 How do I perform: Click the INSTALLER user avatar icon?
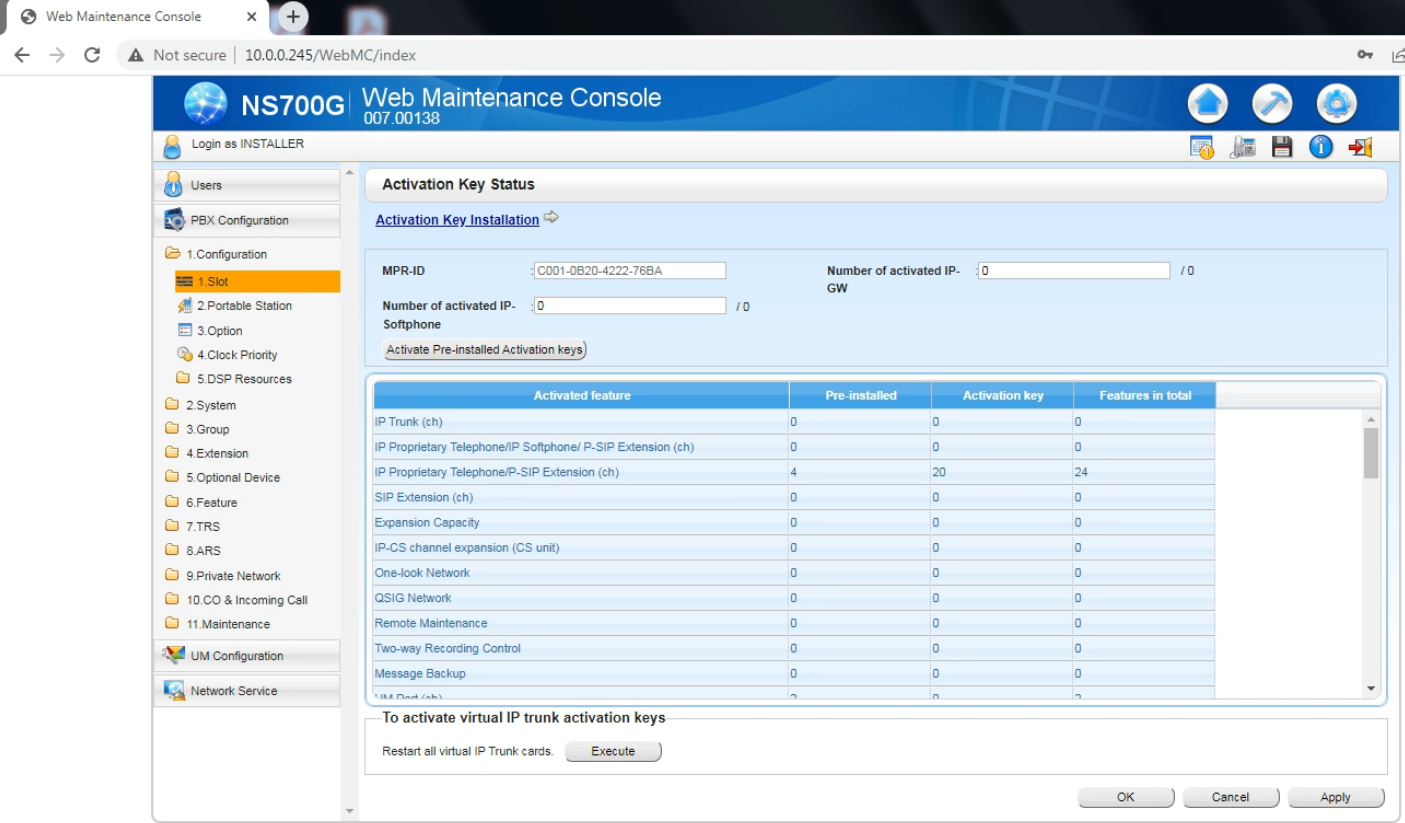click(173, 146)
